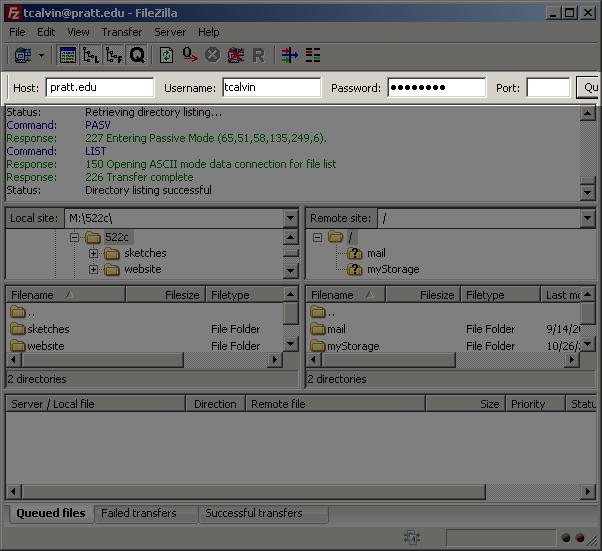Click Server / Local file column header
Viewport: 602px width, 551px height.
click(96, 404)
